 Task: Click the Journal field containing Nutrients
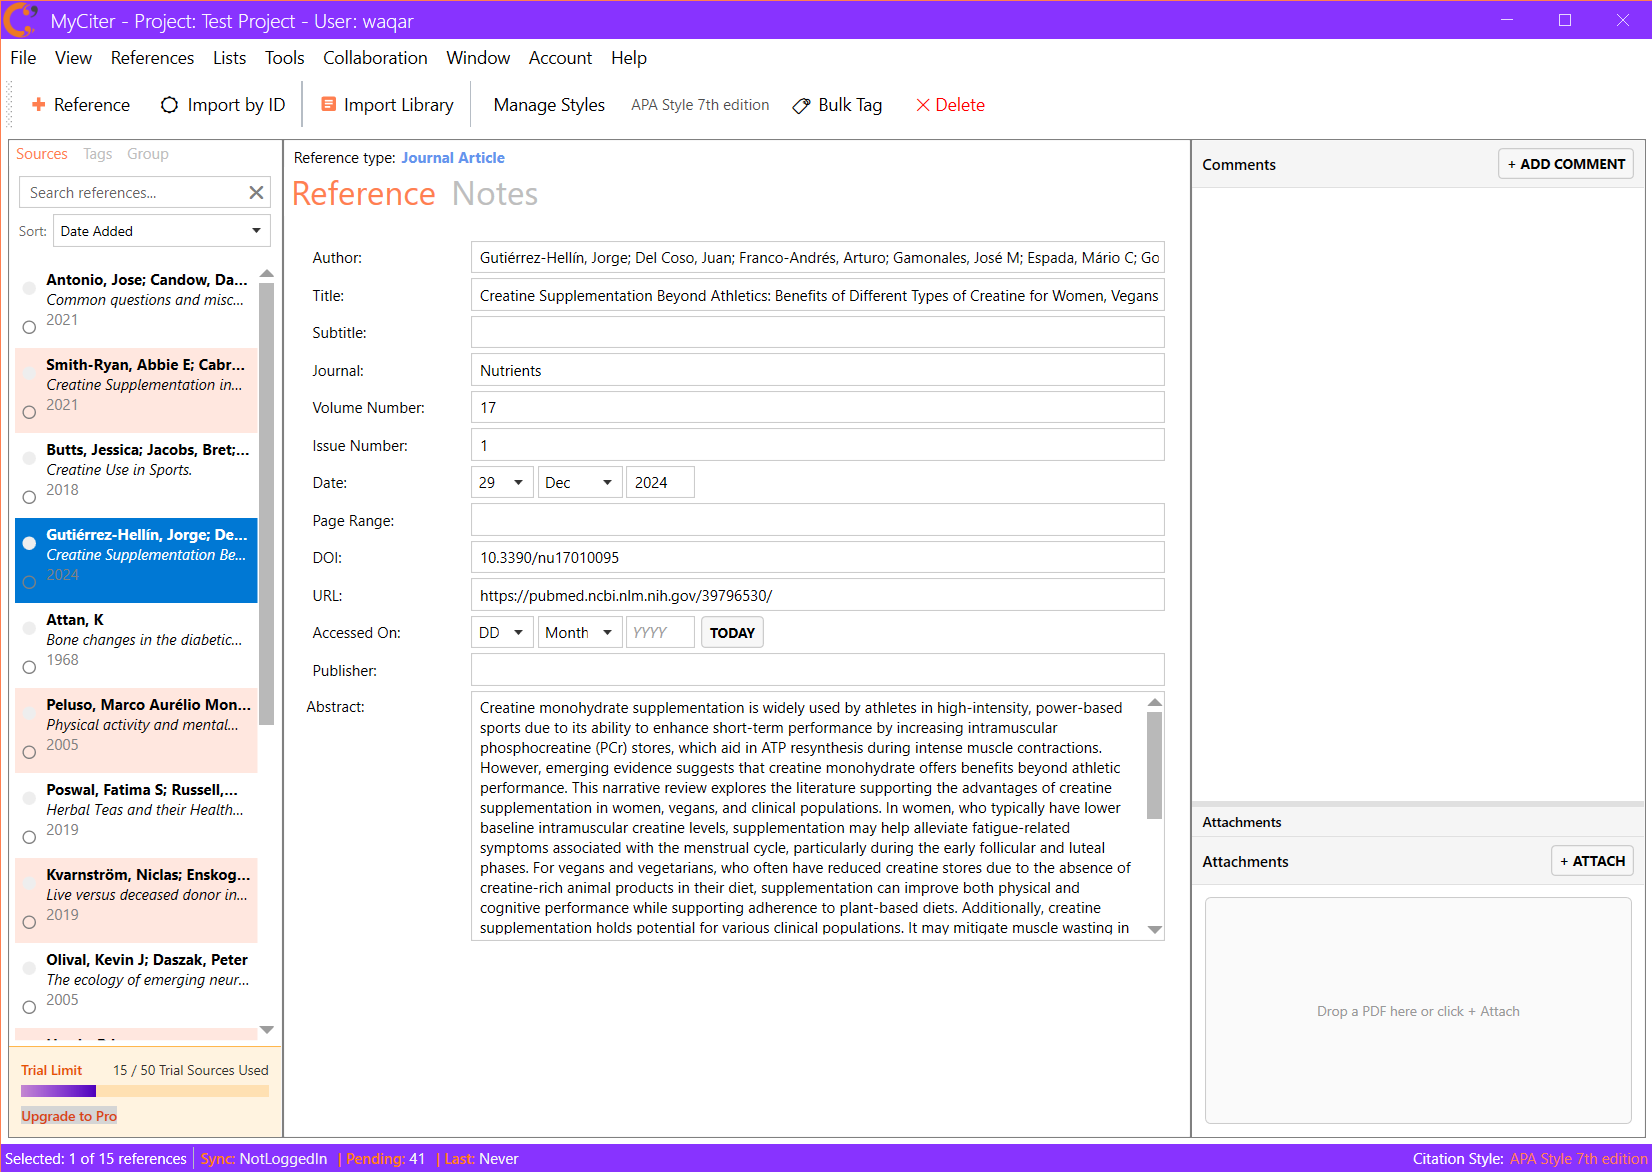(817, 370)
